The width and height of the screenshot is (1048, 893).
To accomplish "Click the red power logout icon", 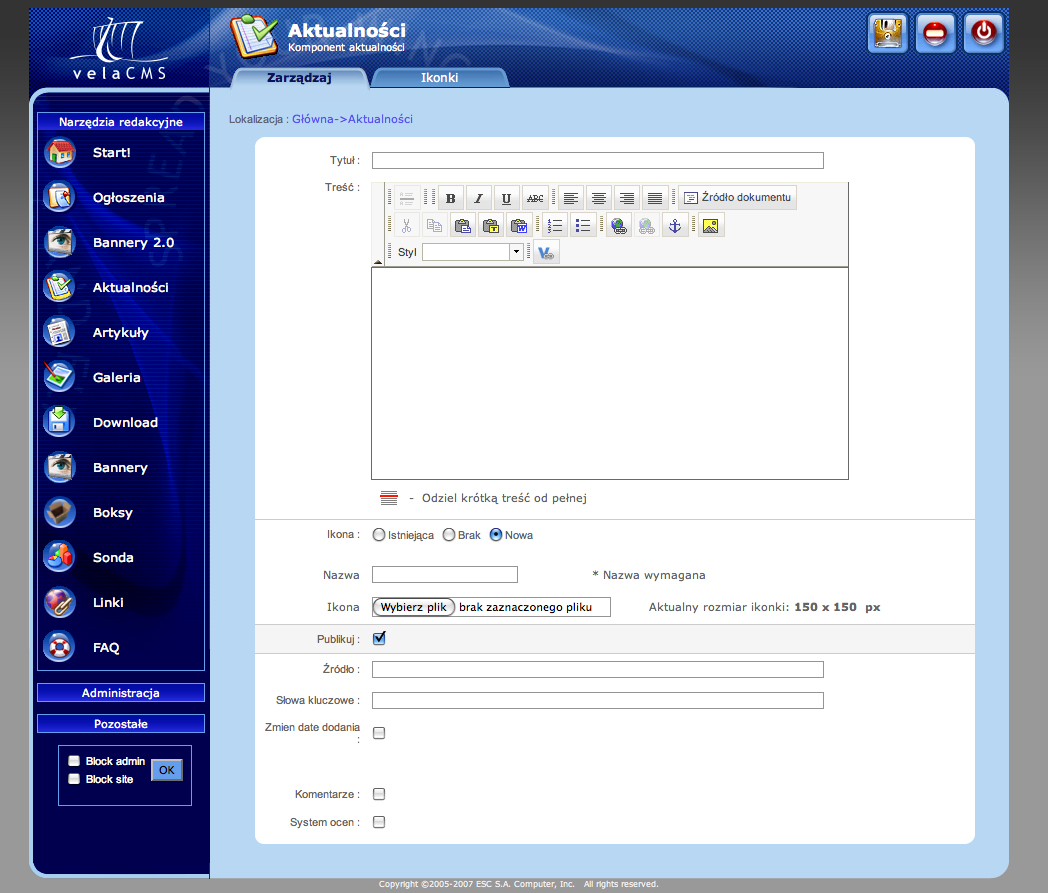I will (x=983, y=33).
